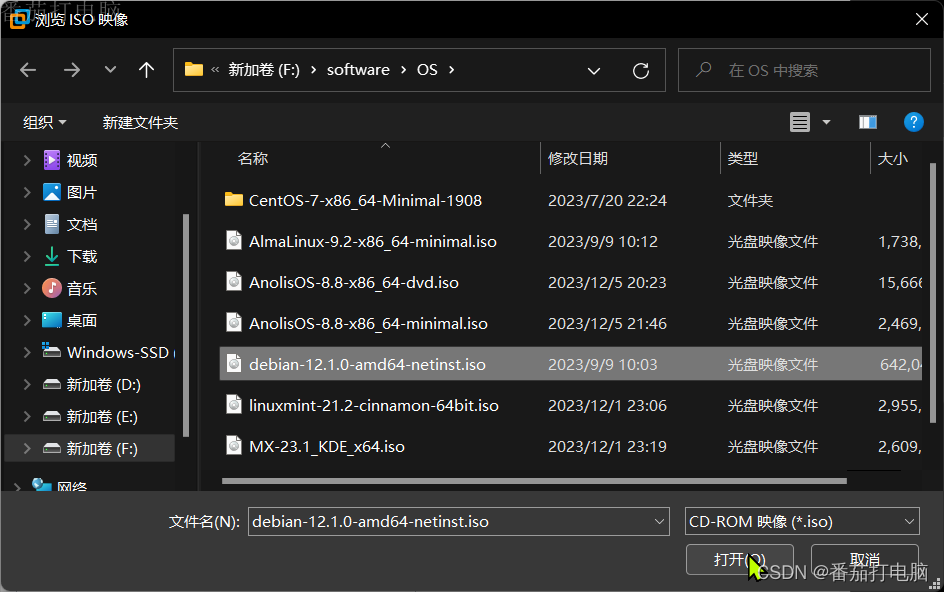
Task: Click the search box for OS
Action: (x=804, y=70)
